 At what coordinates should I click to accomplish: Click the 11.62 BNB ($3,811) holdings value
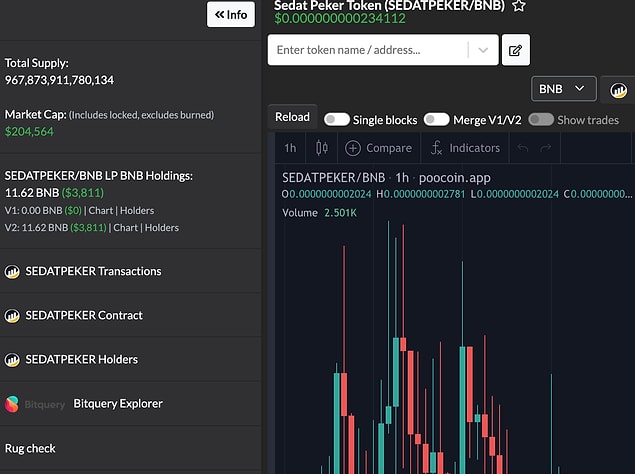(54, 192)
